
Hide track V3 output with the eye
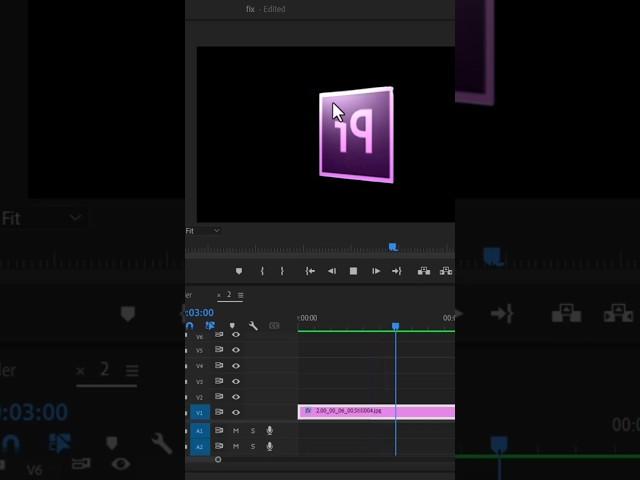[236, 381]
